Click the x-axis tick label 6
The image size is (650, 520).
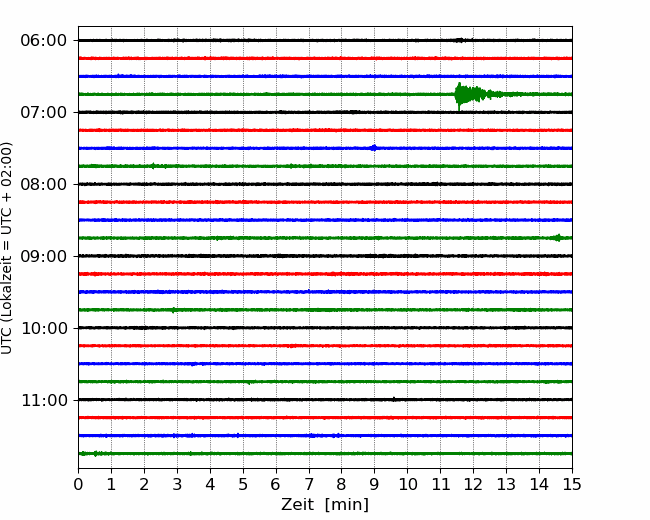[x=276, y=484]
